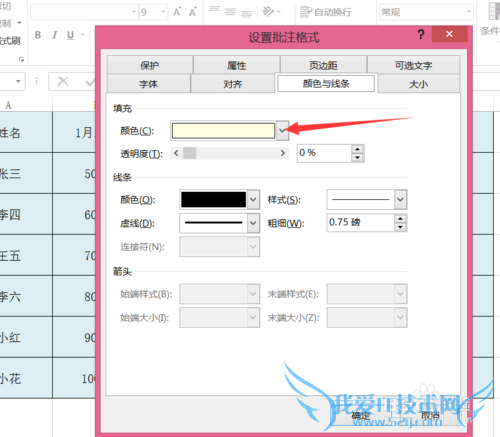The width and height of the screenshot is (500, 437).
Task: Select cell containing 李四
Action: tap(26, 214)
